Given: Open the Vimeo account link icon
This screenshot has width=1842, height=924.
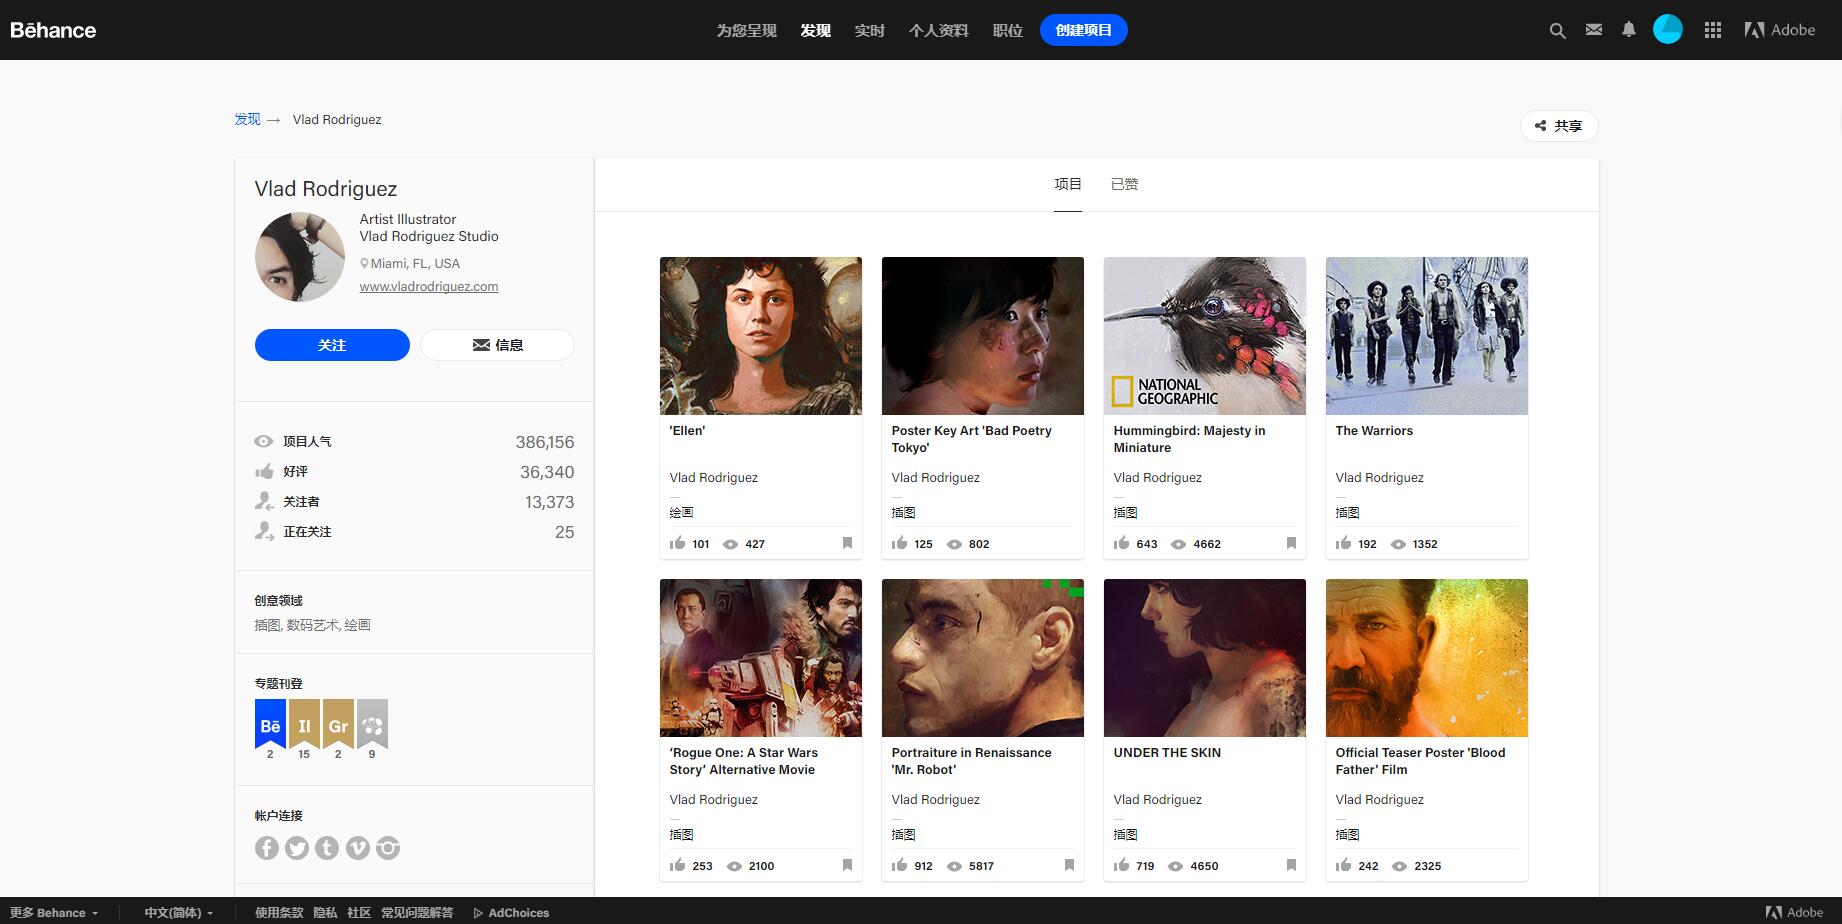Looking at the screenshot, I should (x=358, y=848).
